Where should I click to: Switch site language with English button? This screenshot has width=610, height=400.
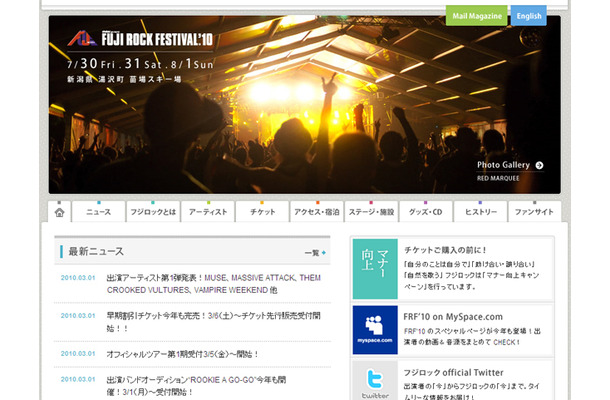[x=529, y=16]
